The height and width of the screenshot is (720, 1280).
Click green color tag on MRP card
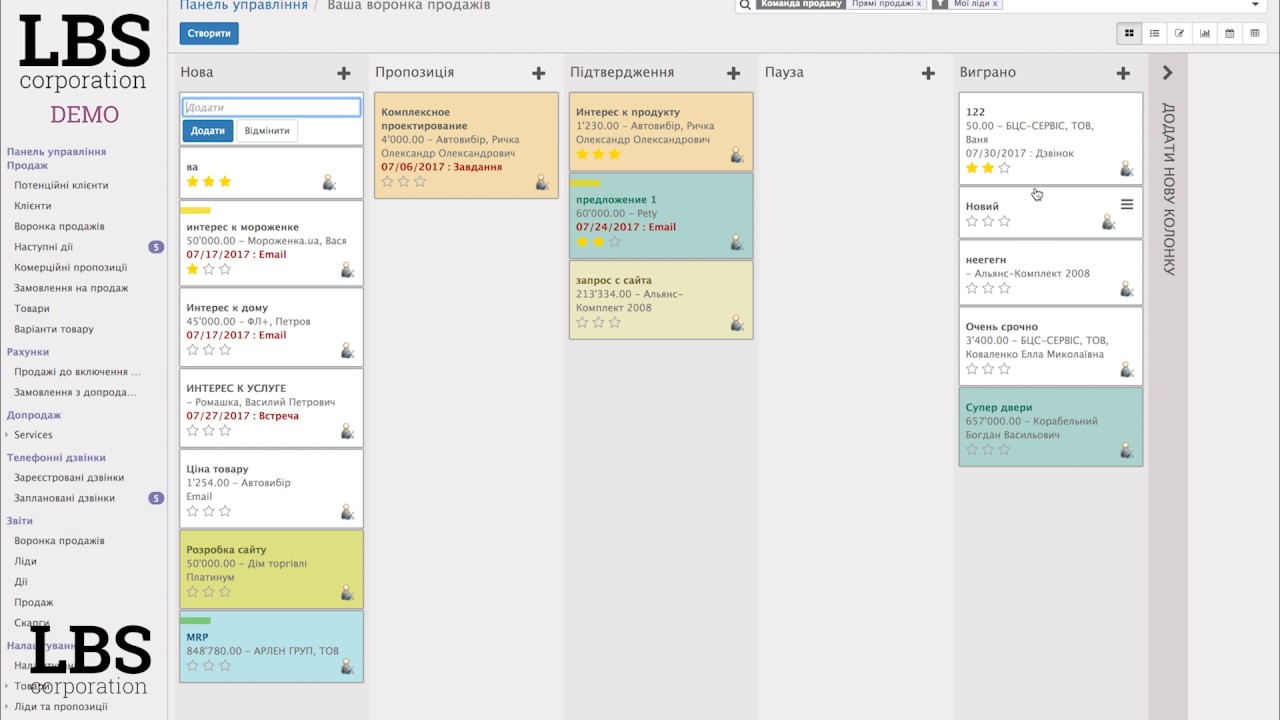click(195, 620)
